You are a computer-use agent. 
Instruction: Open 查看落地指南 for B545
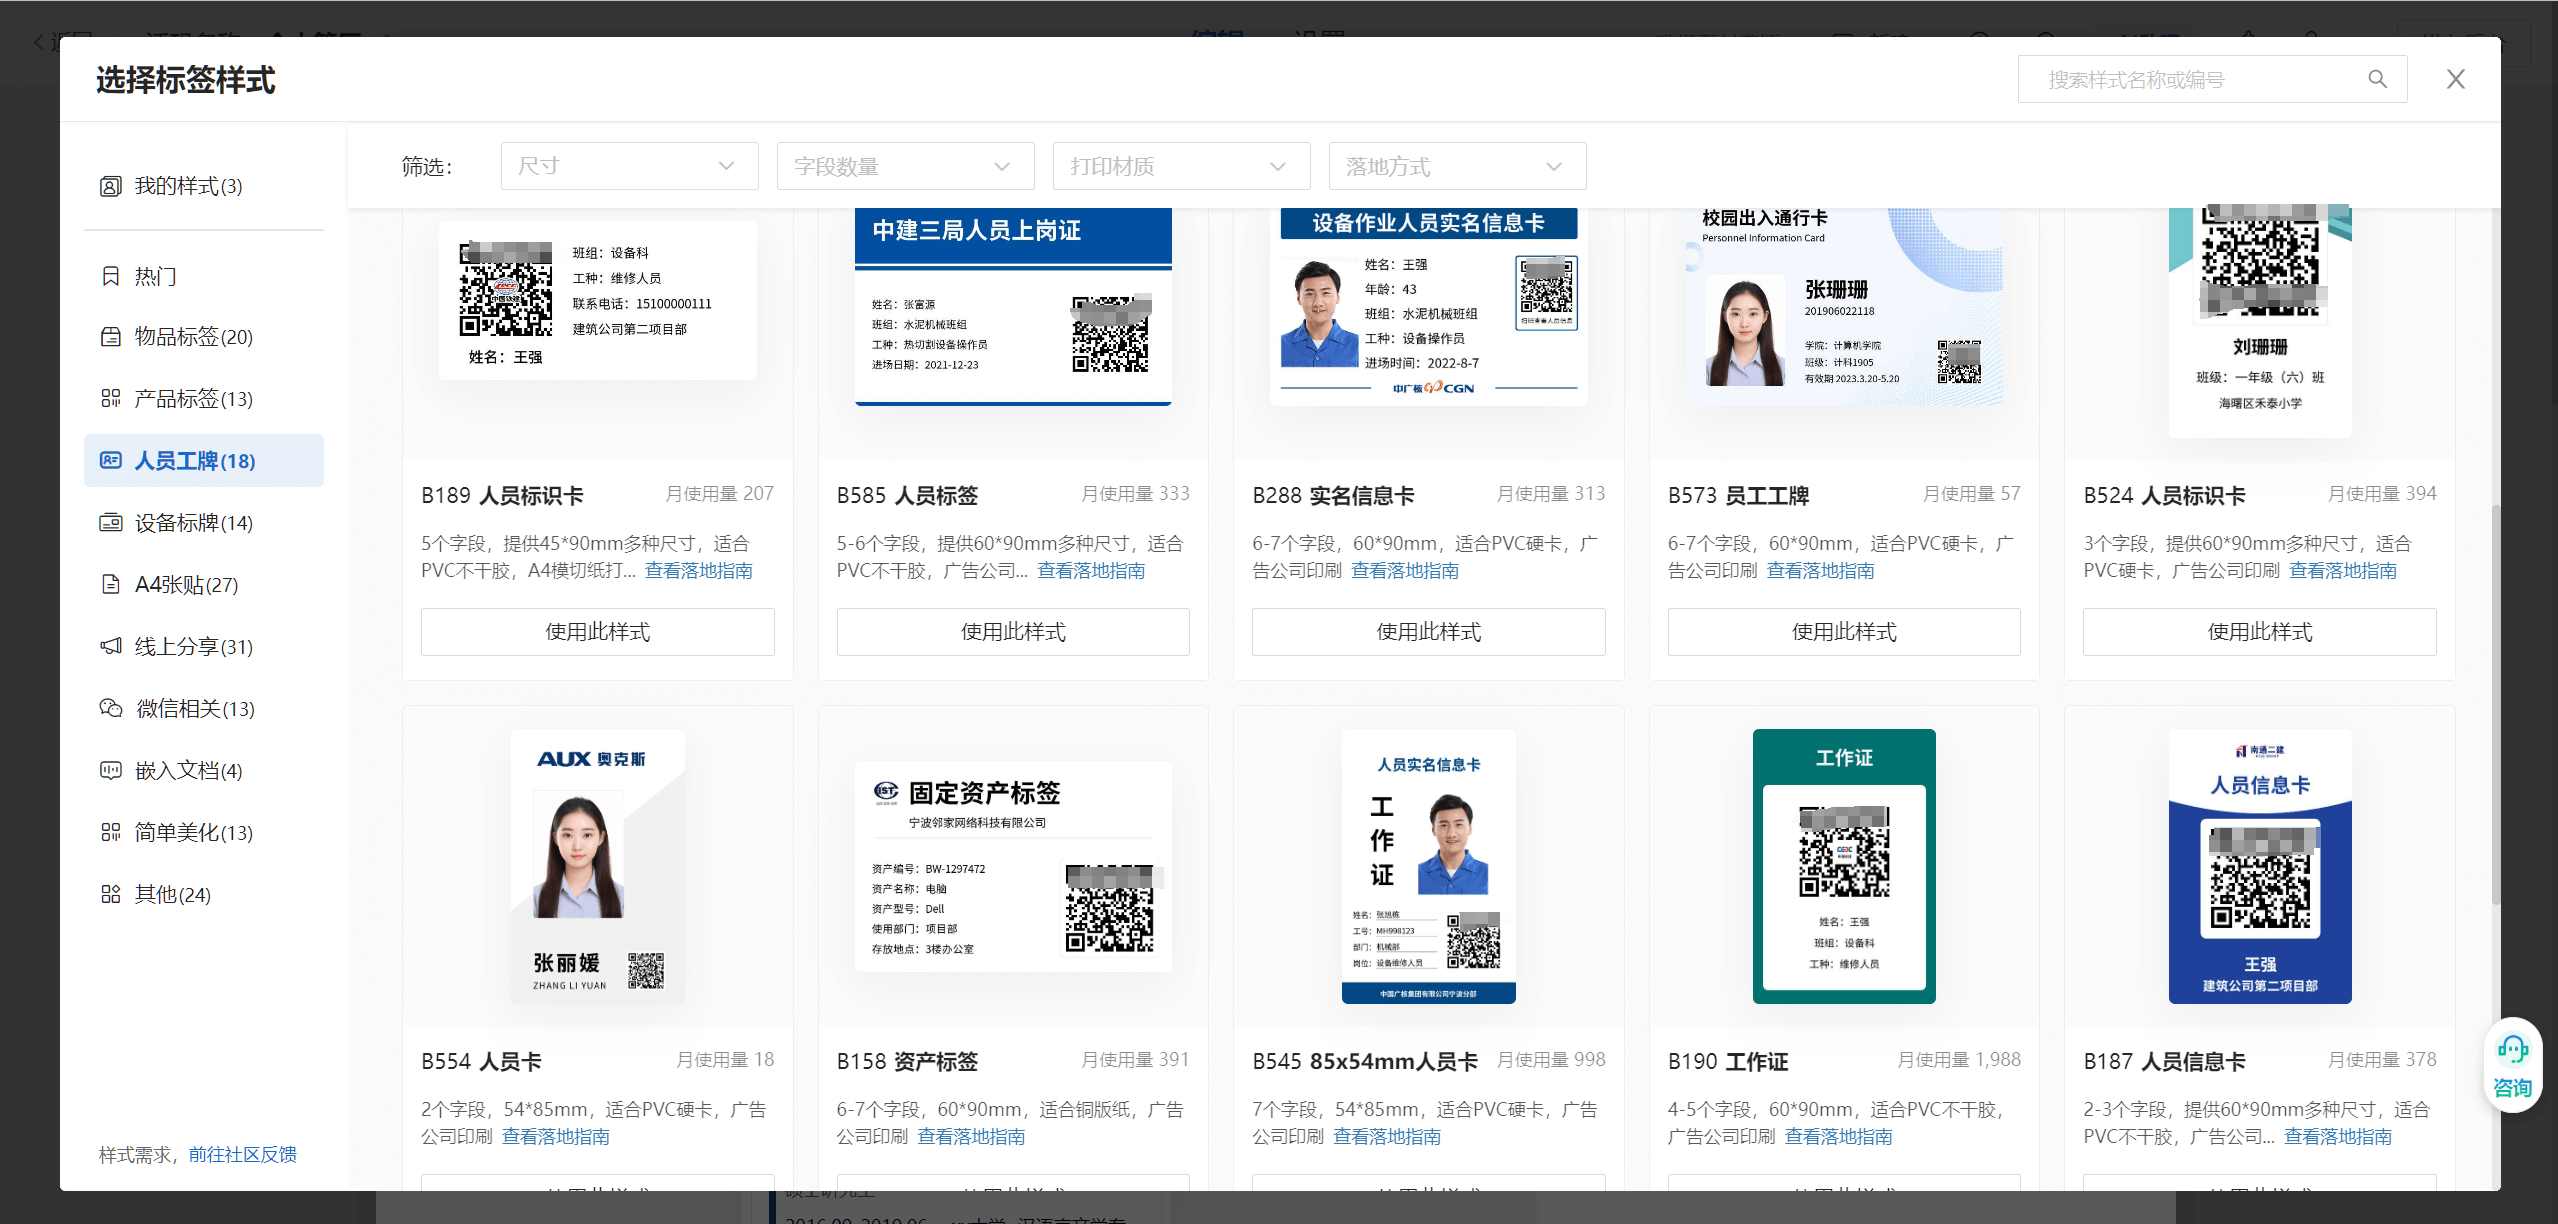(1387, 1137)
